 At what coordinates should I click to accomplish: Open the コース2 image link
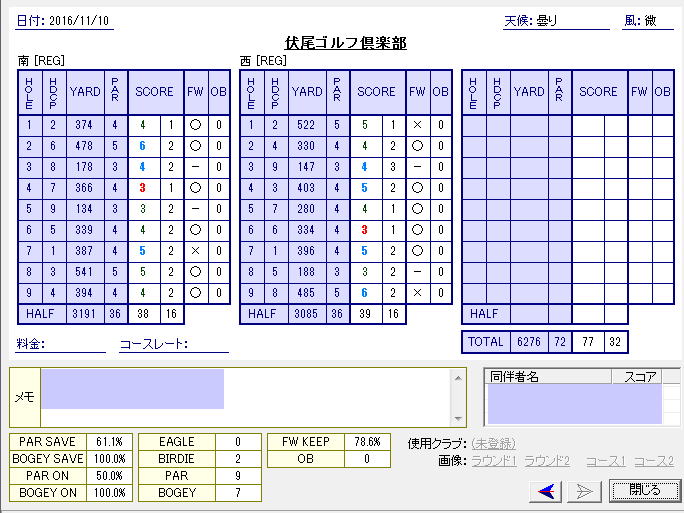click(654, 461)
